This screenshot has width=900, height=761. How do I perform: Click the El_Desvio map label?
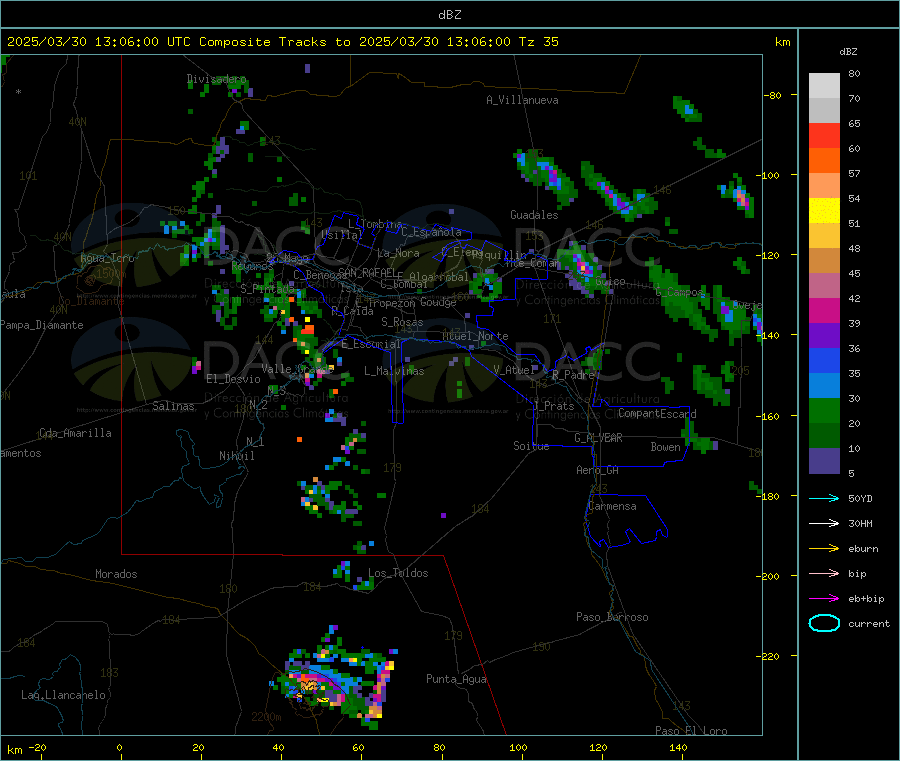tap(233, 379)
